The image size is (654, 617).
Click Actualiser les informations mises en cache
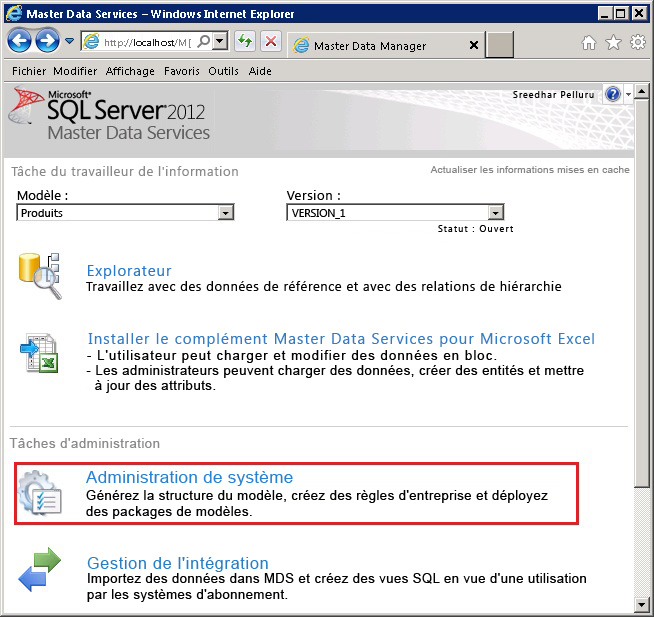click(x=530, y=170)
